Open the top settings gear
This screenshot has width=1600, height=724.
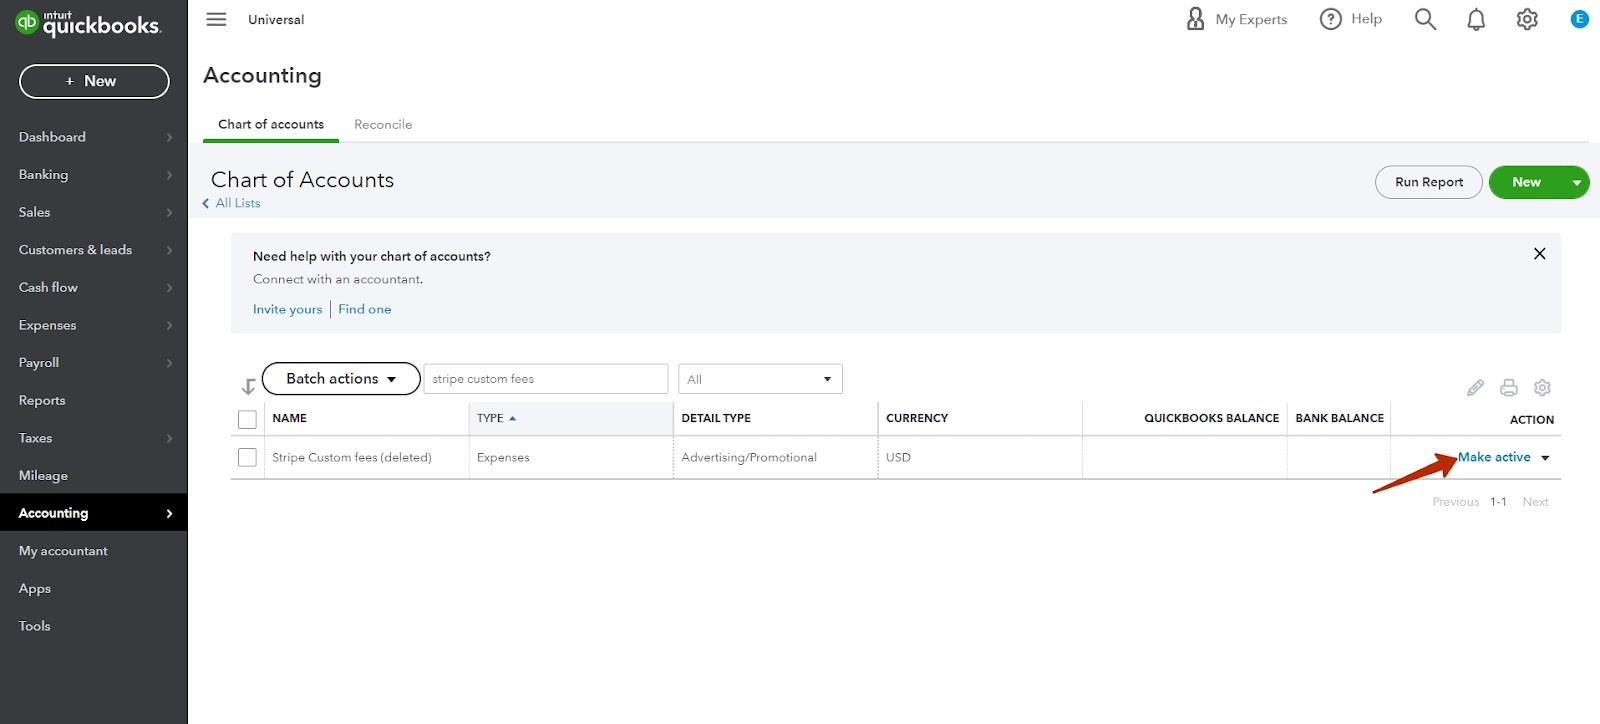click(1527, 19)
